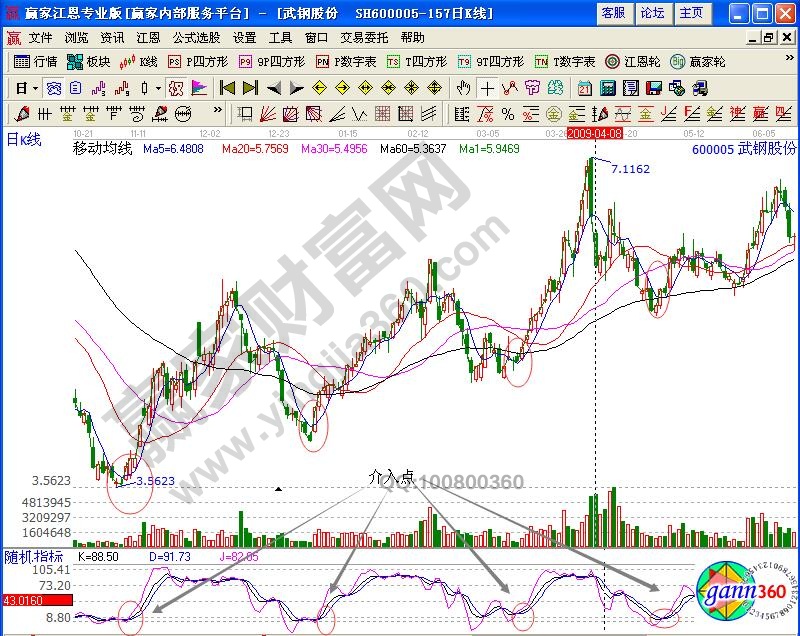This screenshot has width=800, height=636.
Task: Select the 板块 sector toolbar button
Action: tap(88, 61)
